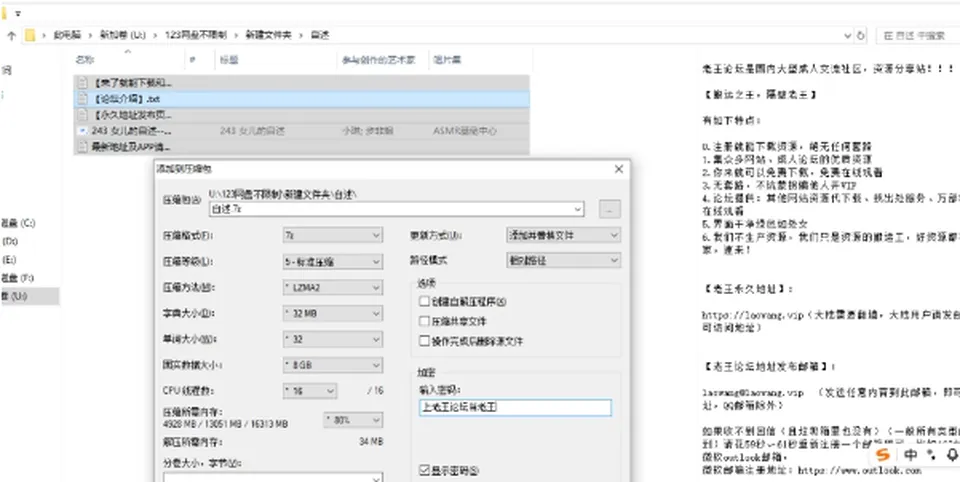
Task: Open the 压缩格式 7z dropdown
Action: pyautogui.click(x=333, y=235)
